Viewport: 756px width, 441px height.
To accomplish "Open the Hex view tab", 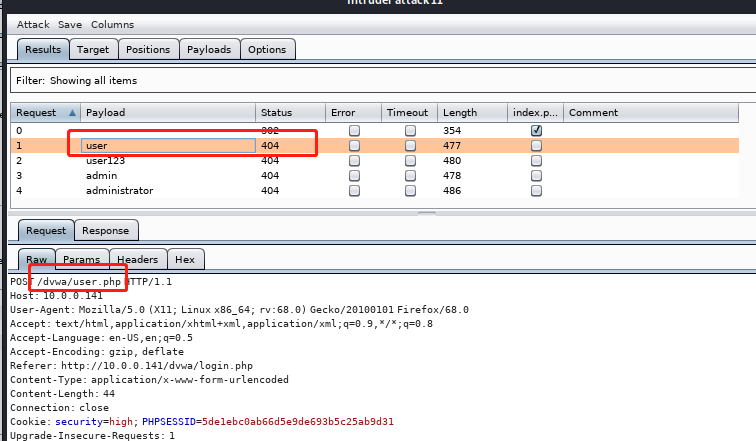I will (x=185, y=260).
